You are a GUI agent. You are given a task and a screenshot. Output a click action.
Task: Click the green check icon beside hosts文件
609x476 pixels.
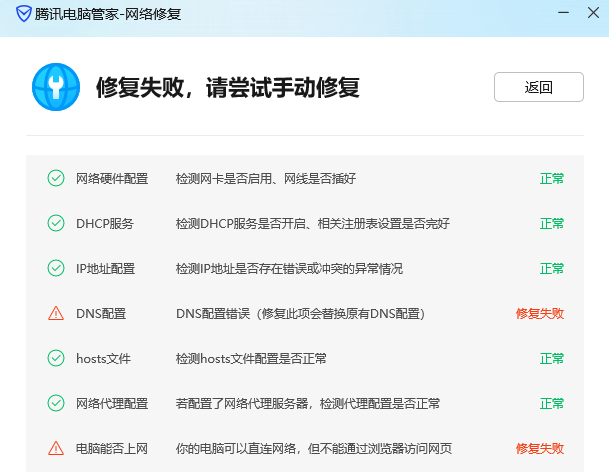(56, 358)
